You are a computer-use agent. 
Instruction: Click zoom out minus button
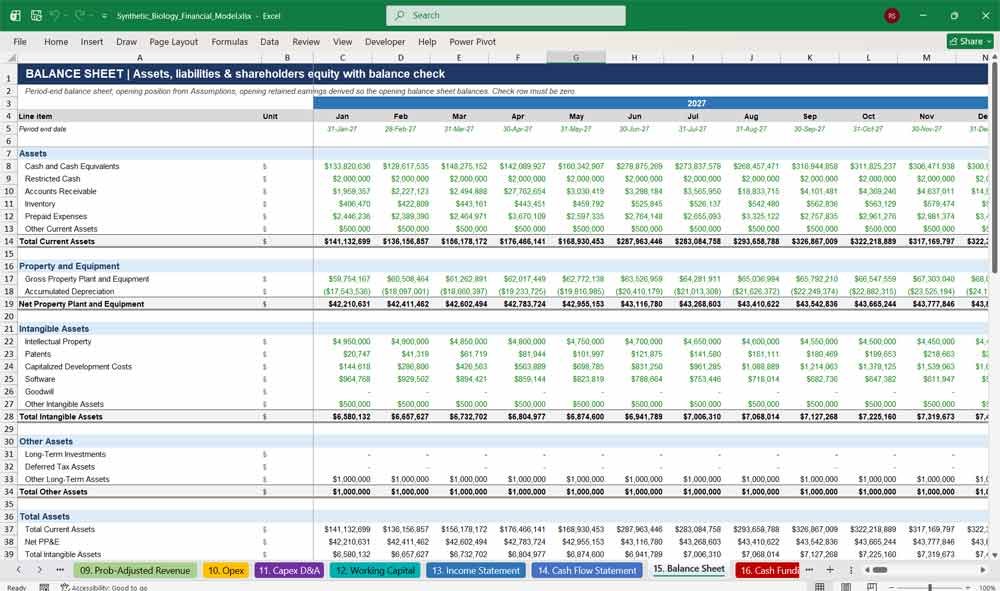click(x=892, y=587)
